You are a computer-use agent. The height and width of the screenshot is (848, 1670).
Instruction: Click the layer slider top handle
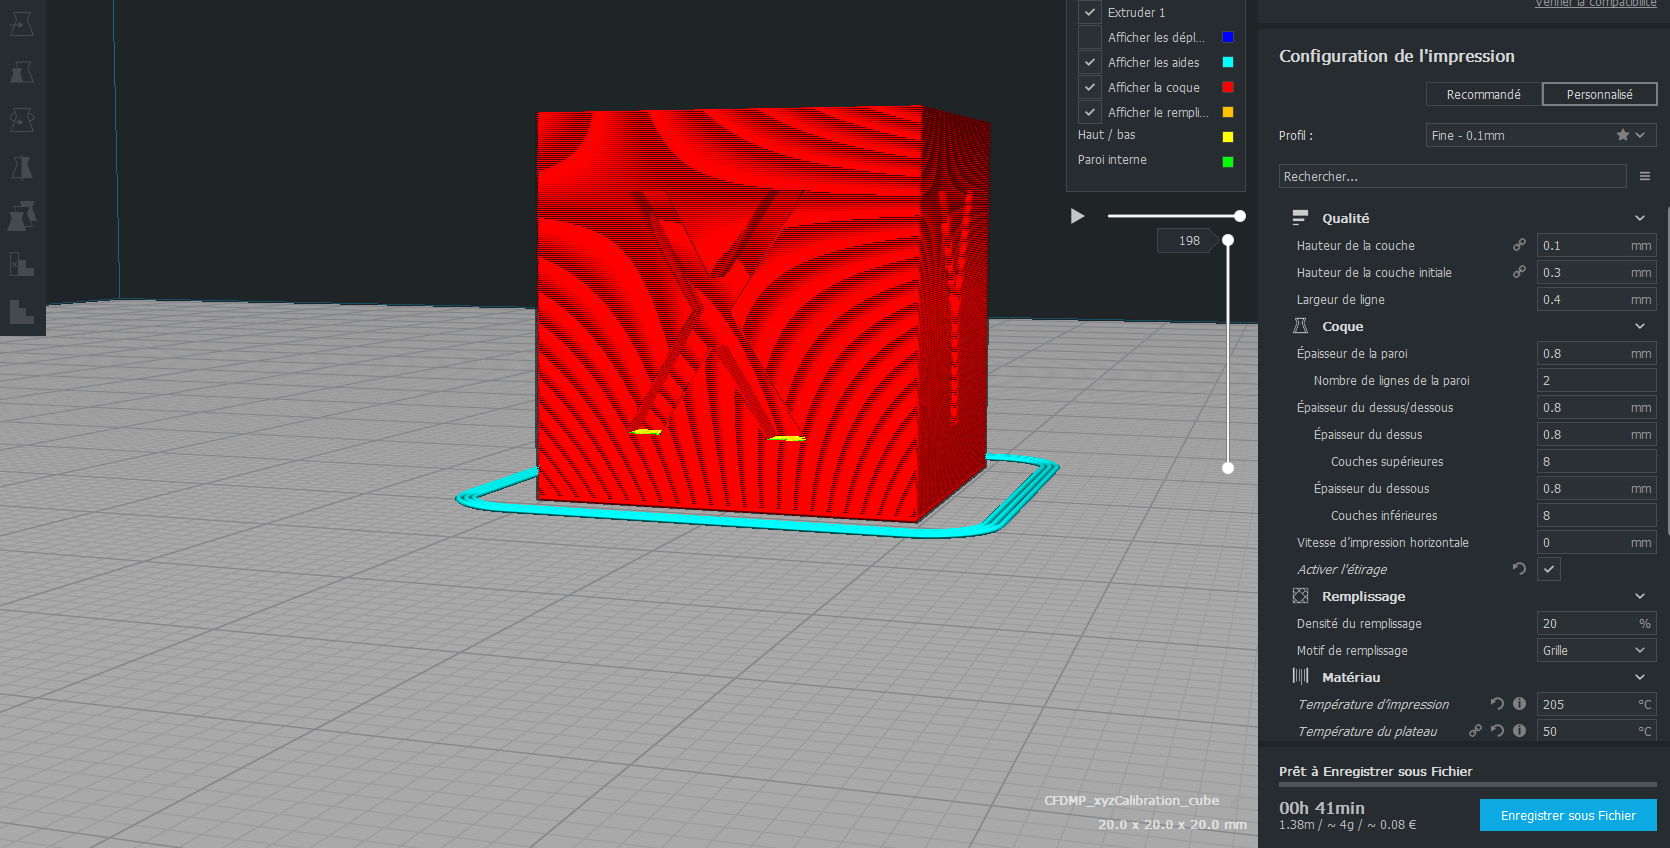1228,240
